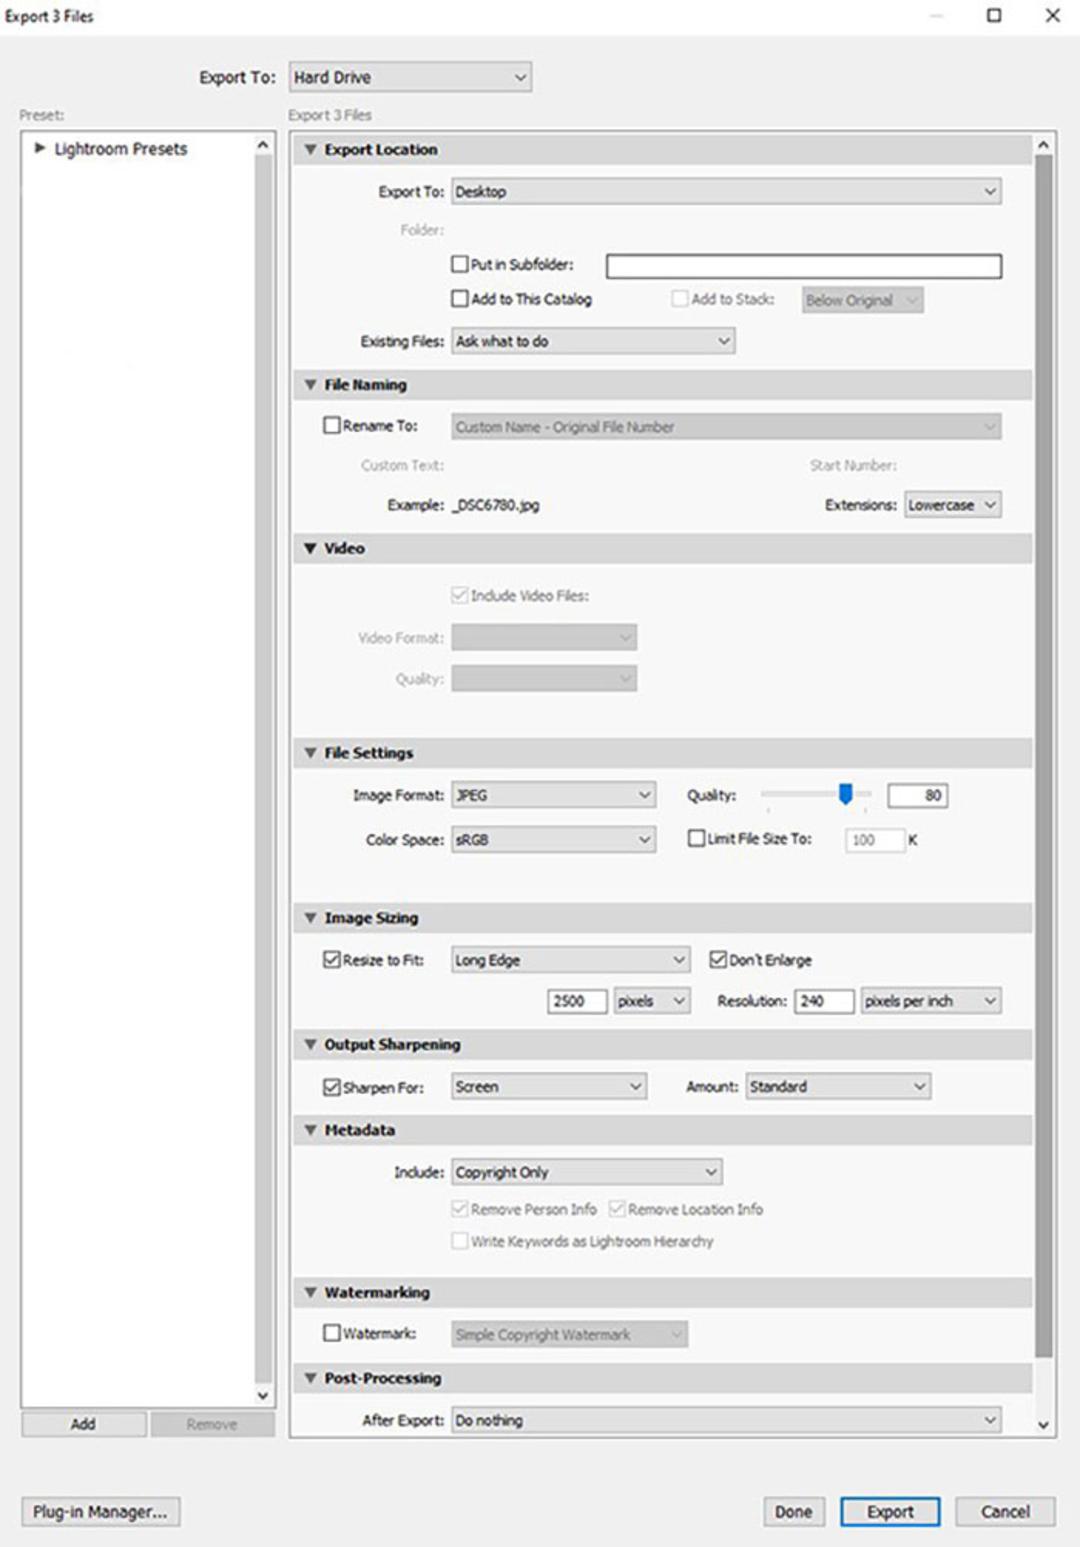Open the Plug-in Manager
Image resolution: width=1080 pixels, height=1547 pixels.
[101, 1512]
